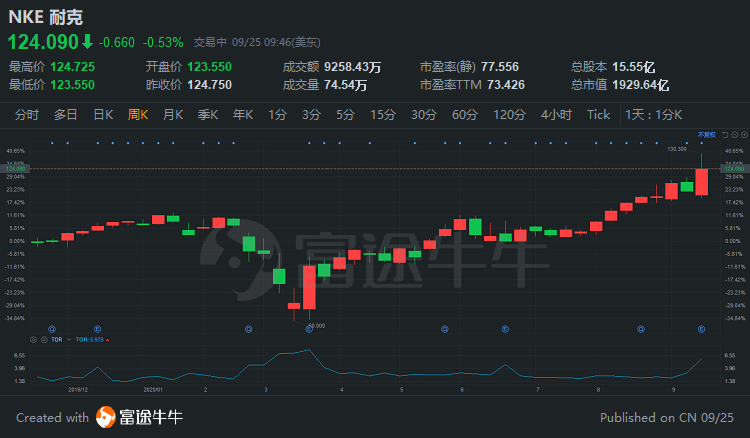Click the 2020/01 date axis label
The height and width of the screenshot is (438, 750).
coord(153,390)
